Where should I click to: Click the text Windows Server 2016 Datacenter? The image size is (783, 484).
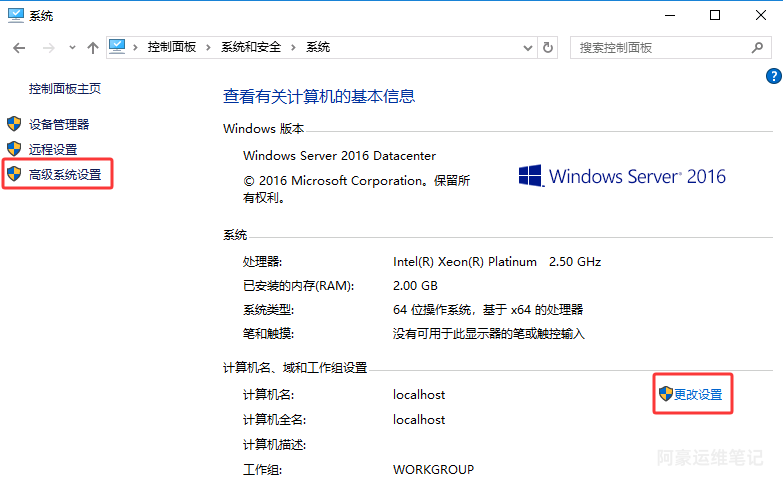pos(340,156)
